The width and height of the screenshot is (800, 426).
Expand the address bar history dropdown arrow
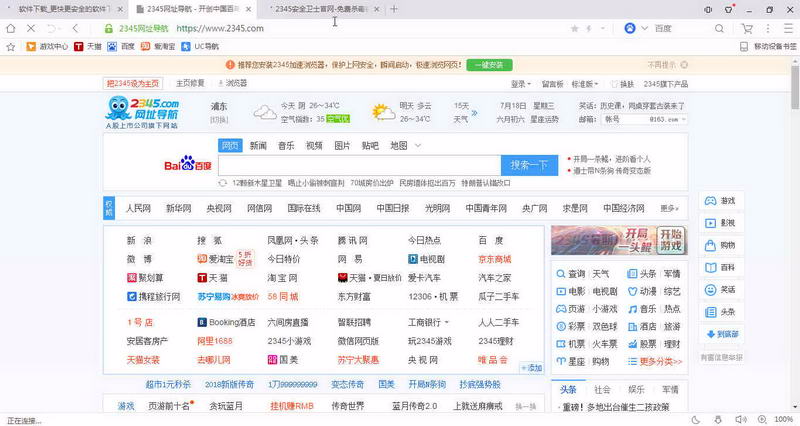[x=603, y=29]
